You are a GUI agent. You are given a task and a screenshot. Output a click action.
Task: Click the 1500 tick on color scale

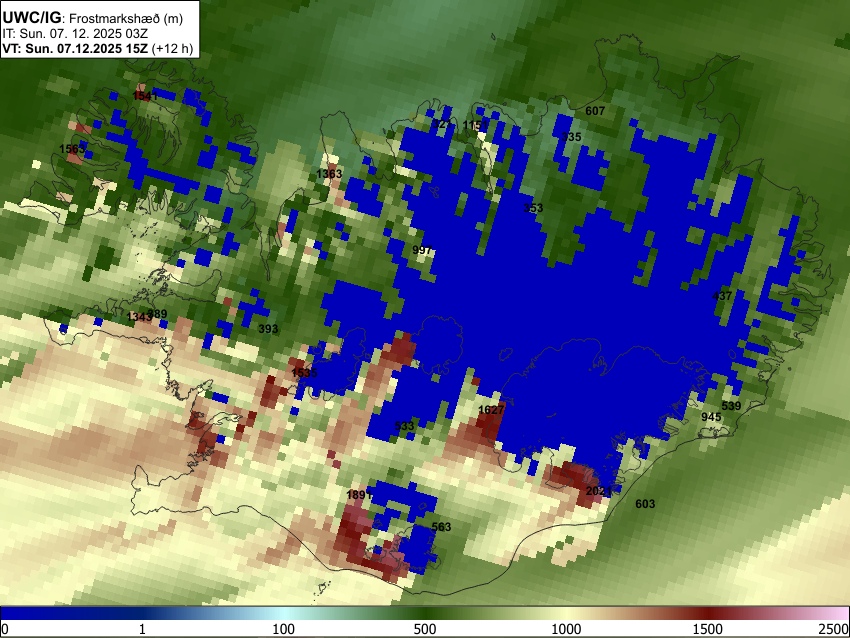pyautogui.click(x=708, y=629)
